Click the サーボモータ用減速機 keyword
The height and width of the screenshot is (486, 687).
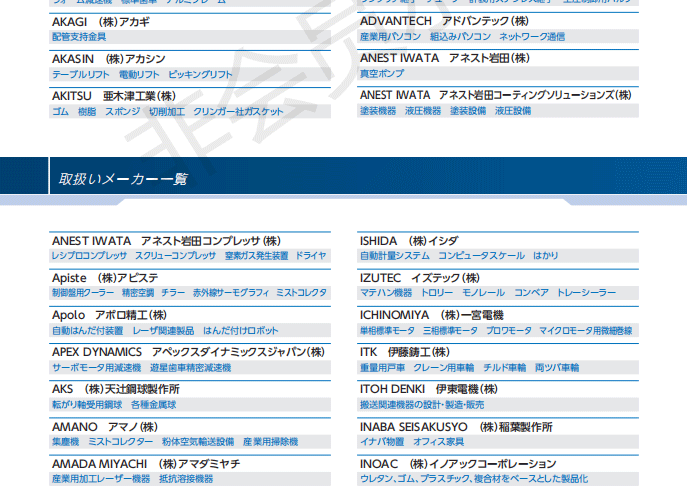coord(96,368)
